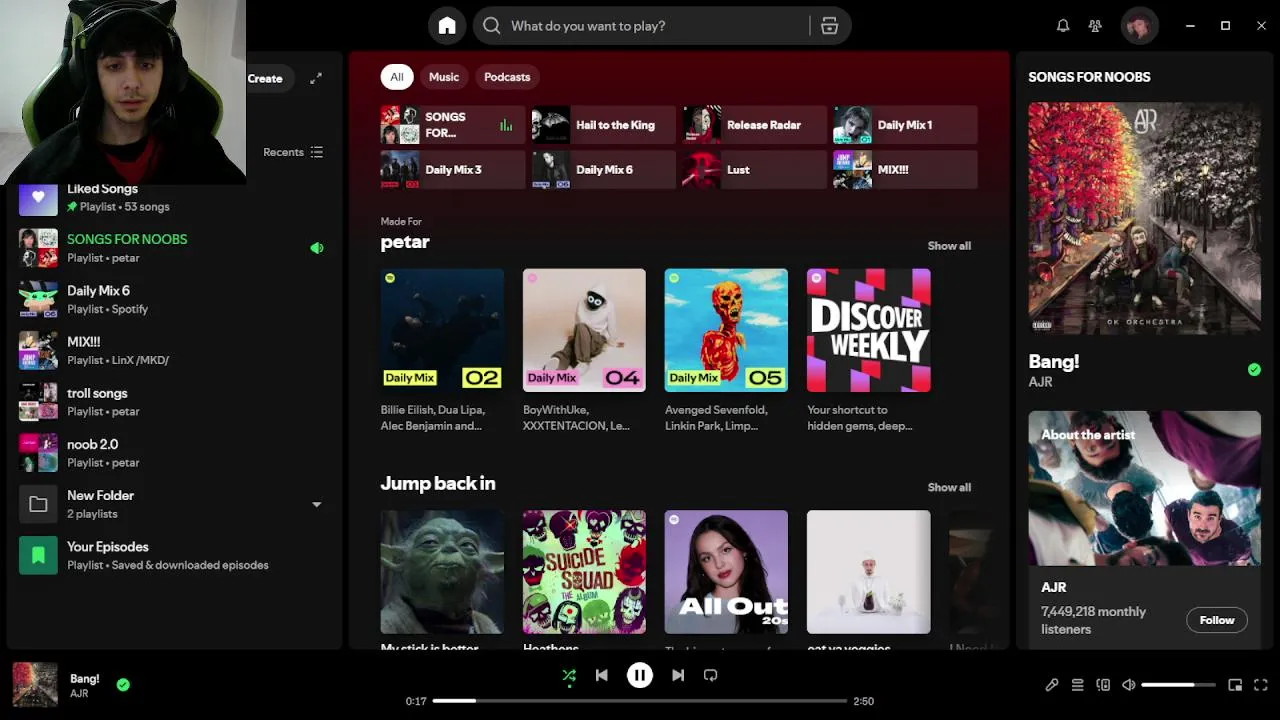Viewport: 1280px width, 720px height.
Task: Open the Lust shortcut tile
Action: point(754,170)
